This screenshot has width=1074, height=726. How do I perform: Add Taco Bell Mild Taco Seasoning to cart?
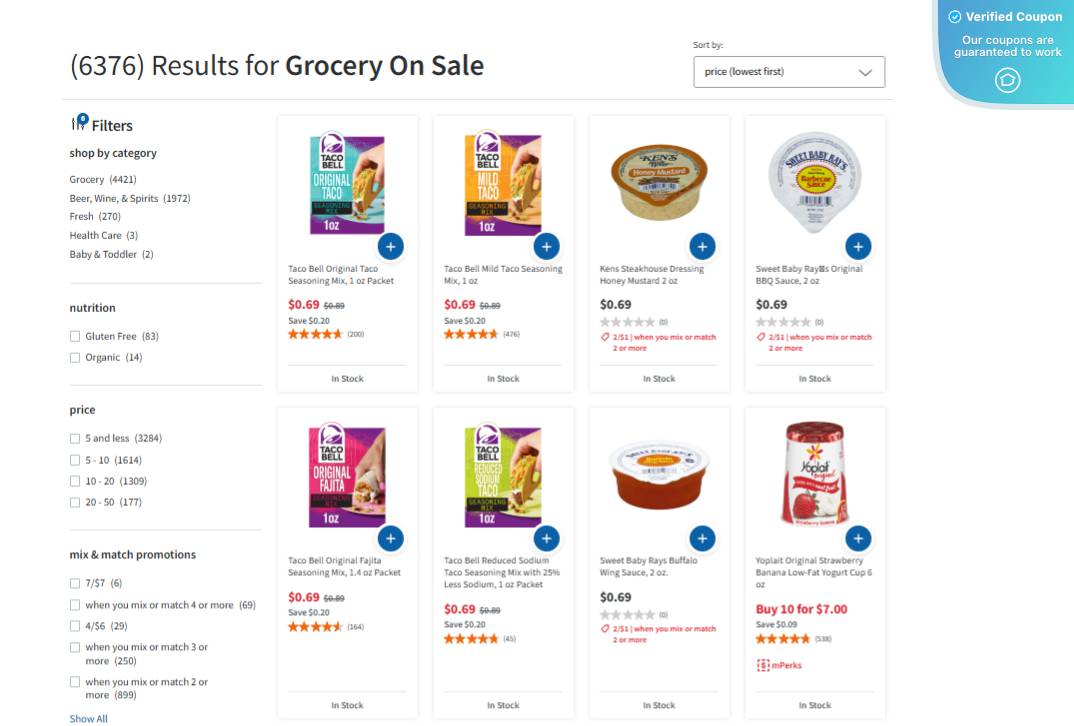[546, 245]
